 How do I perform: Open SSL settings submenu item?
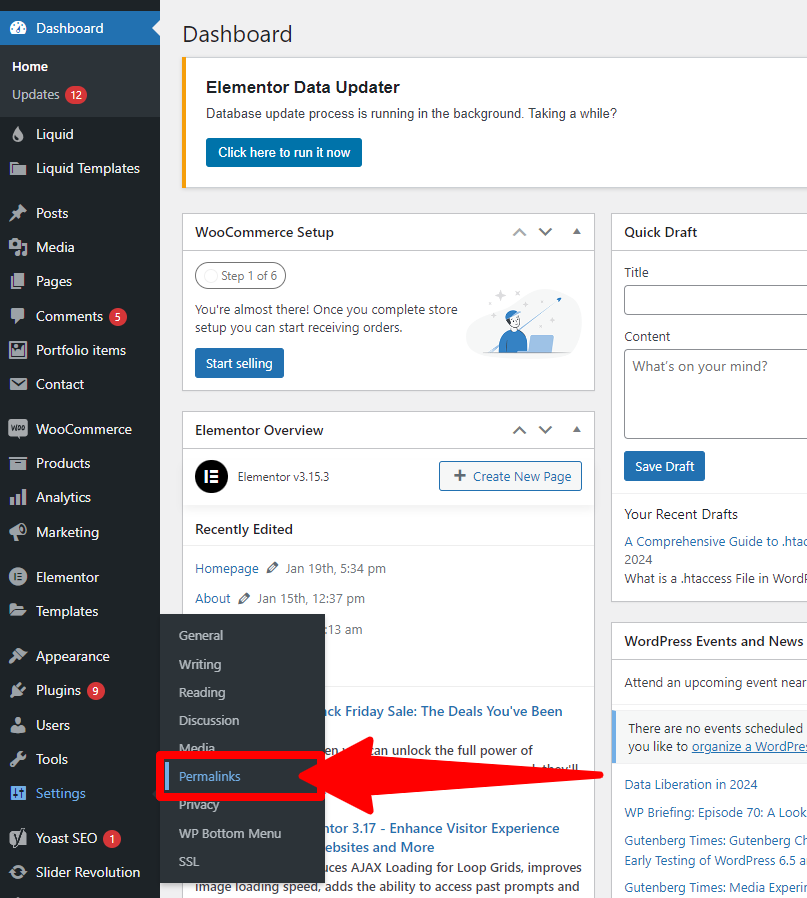click(x=189, y=861)
